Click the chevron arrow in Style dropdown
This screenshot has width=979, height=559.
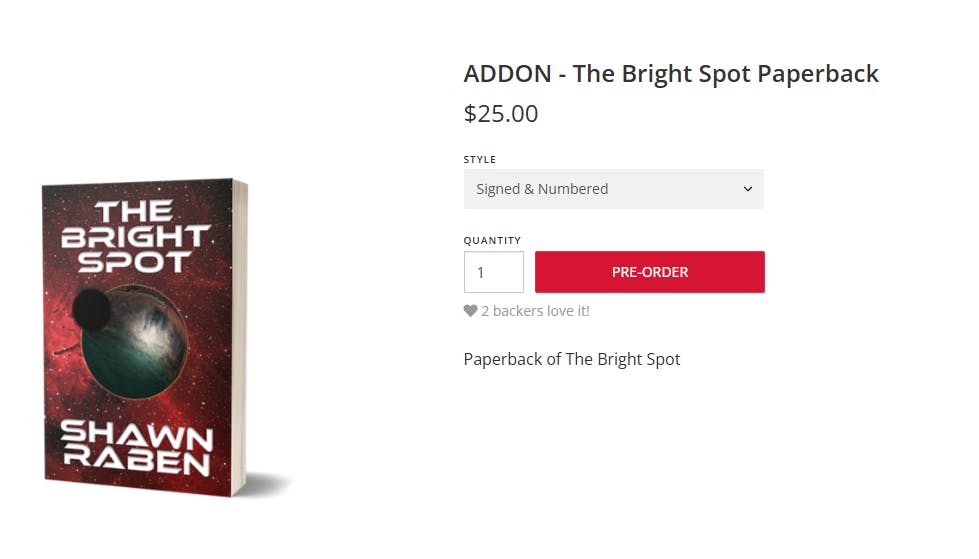[747, 189]
